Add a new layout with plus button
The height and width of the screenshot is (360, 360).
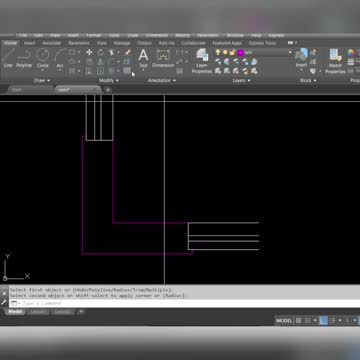point(81,312)
